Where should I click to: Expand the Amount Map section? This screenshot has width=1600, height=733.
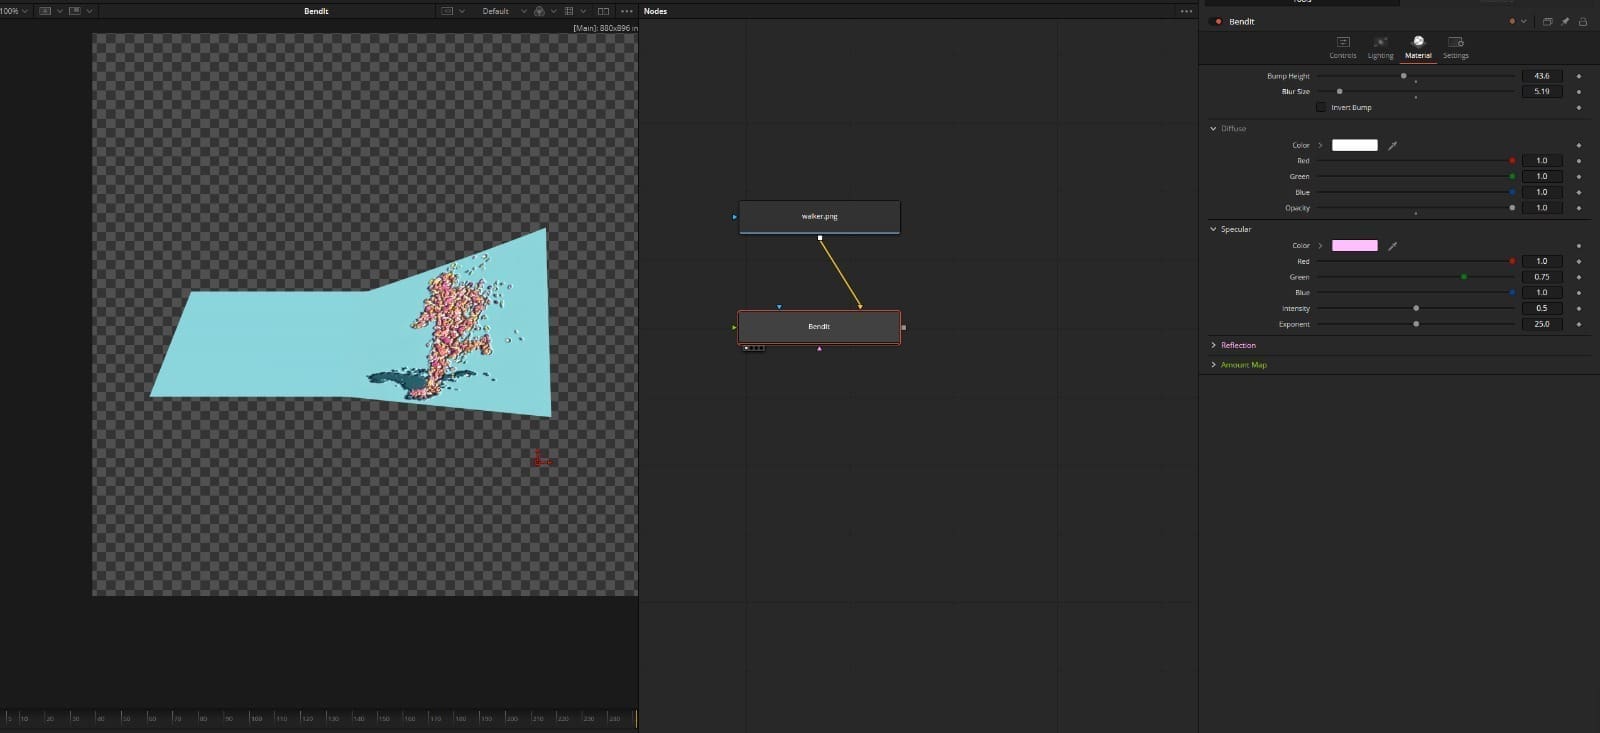1214,365
